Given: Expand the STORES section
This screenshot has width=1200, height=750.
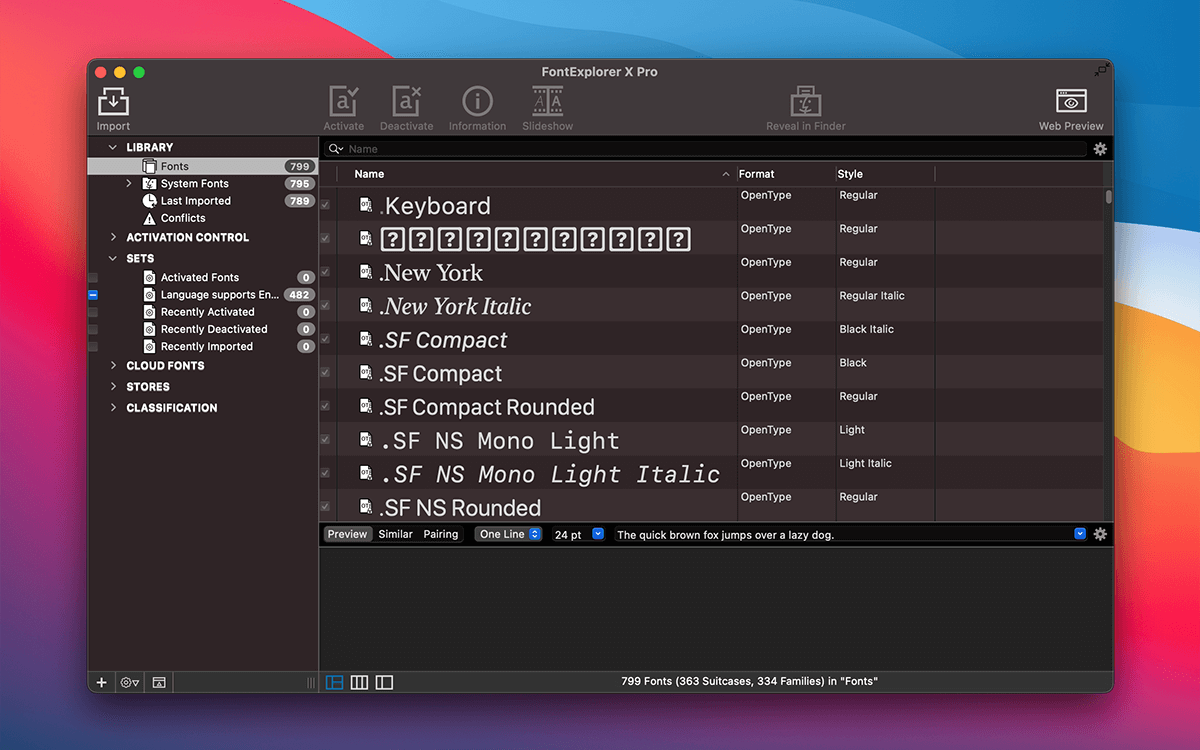Looking at the screenshot, I should coord(113,387).
